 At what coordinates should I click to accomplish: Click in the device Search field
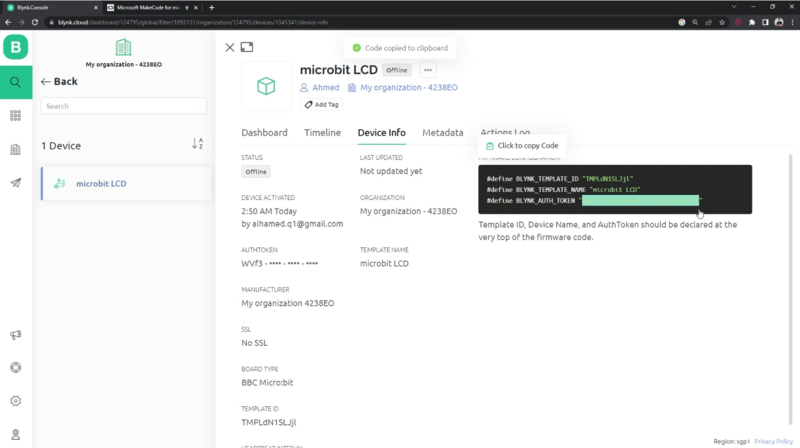click(124, 106)
